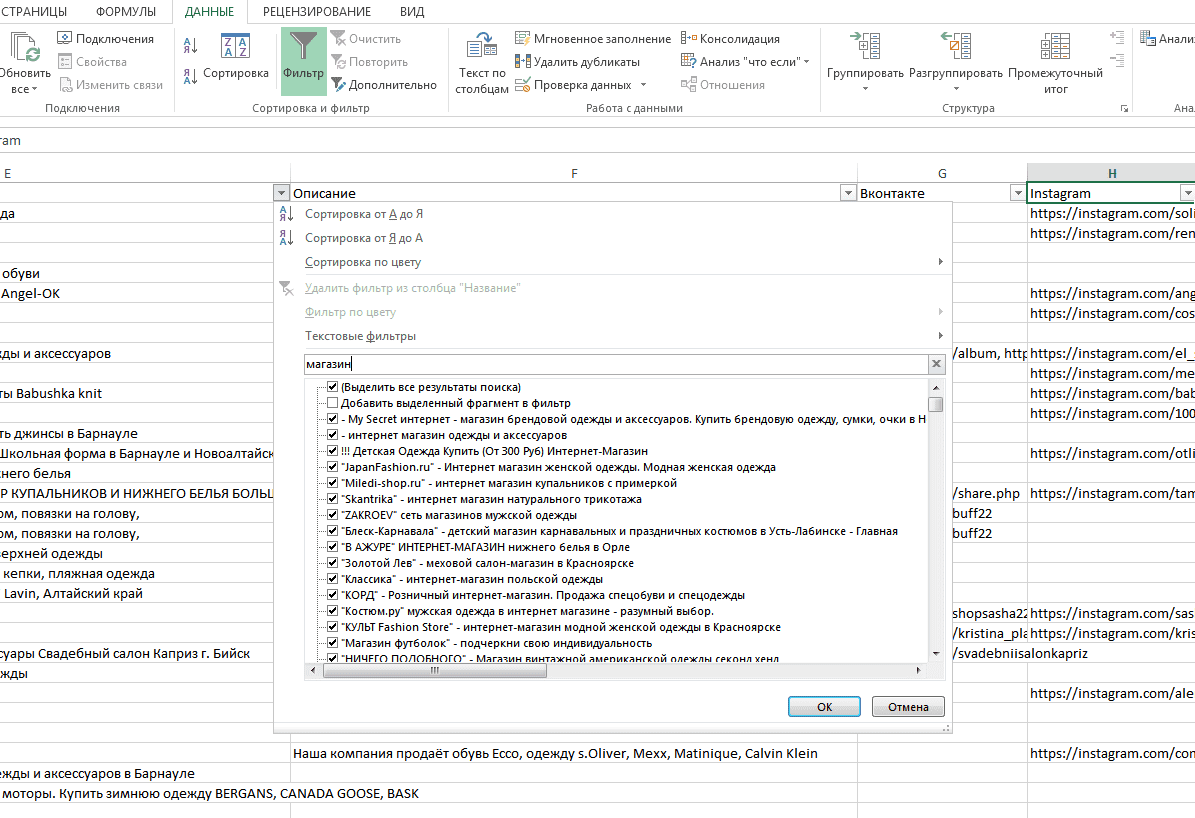
Task: Click filter list horizontal scrollbar thumb
Action: pos(434,671)
